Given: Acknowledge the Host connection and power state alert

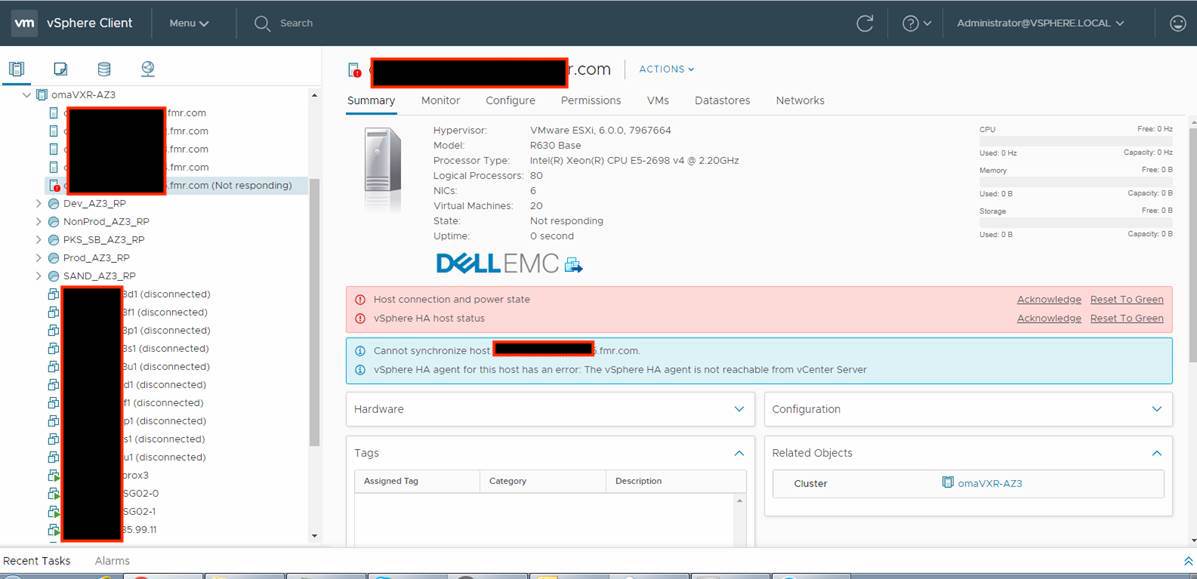Looking at the screenshot, I should (1048, 299).
